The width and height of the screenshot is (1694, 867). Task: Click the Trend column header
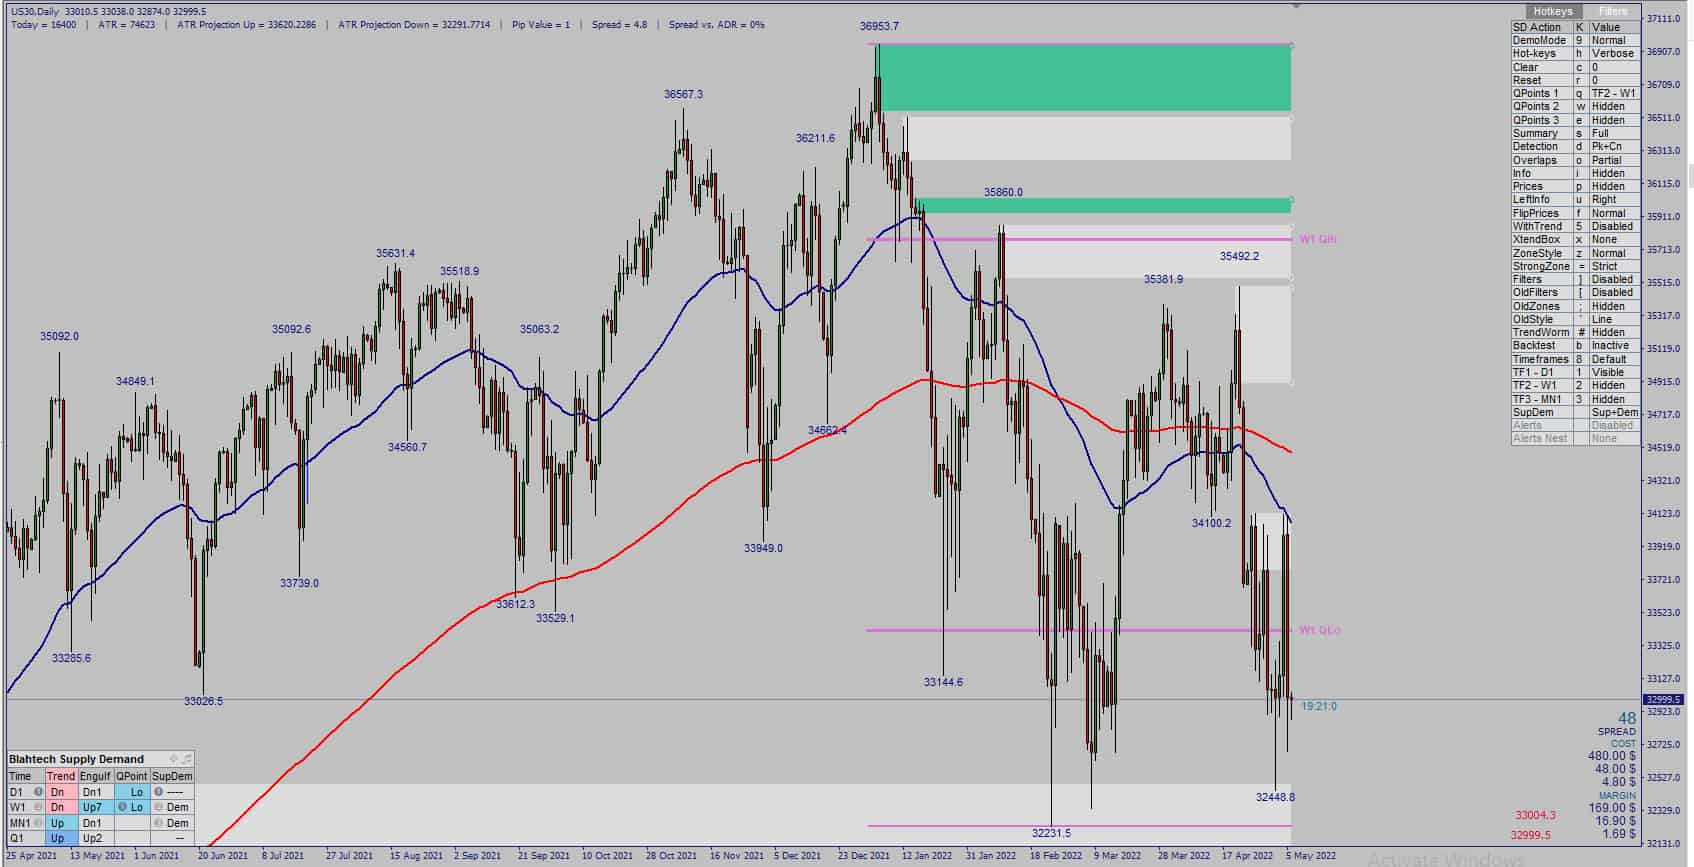click(x=60, y=776)
